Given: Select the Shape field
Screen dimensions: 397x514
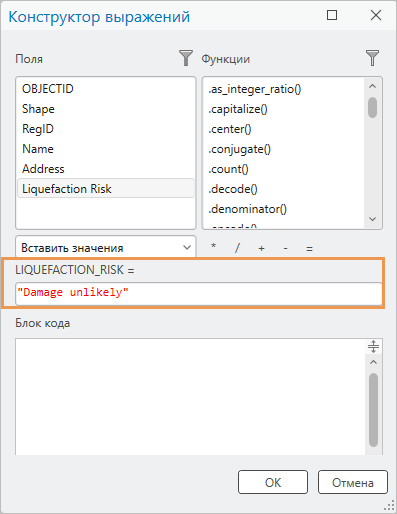Looking at the screenshot, I should point(106,109).
